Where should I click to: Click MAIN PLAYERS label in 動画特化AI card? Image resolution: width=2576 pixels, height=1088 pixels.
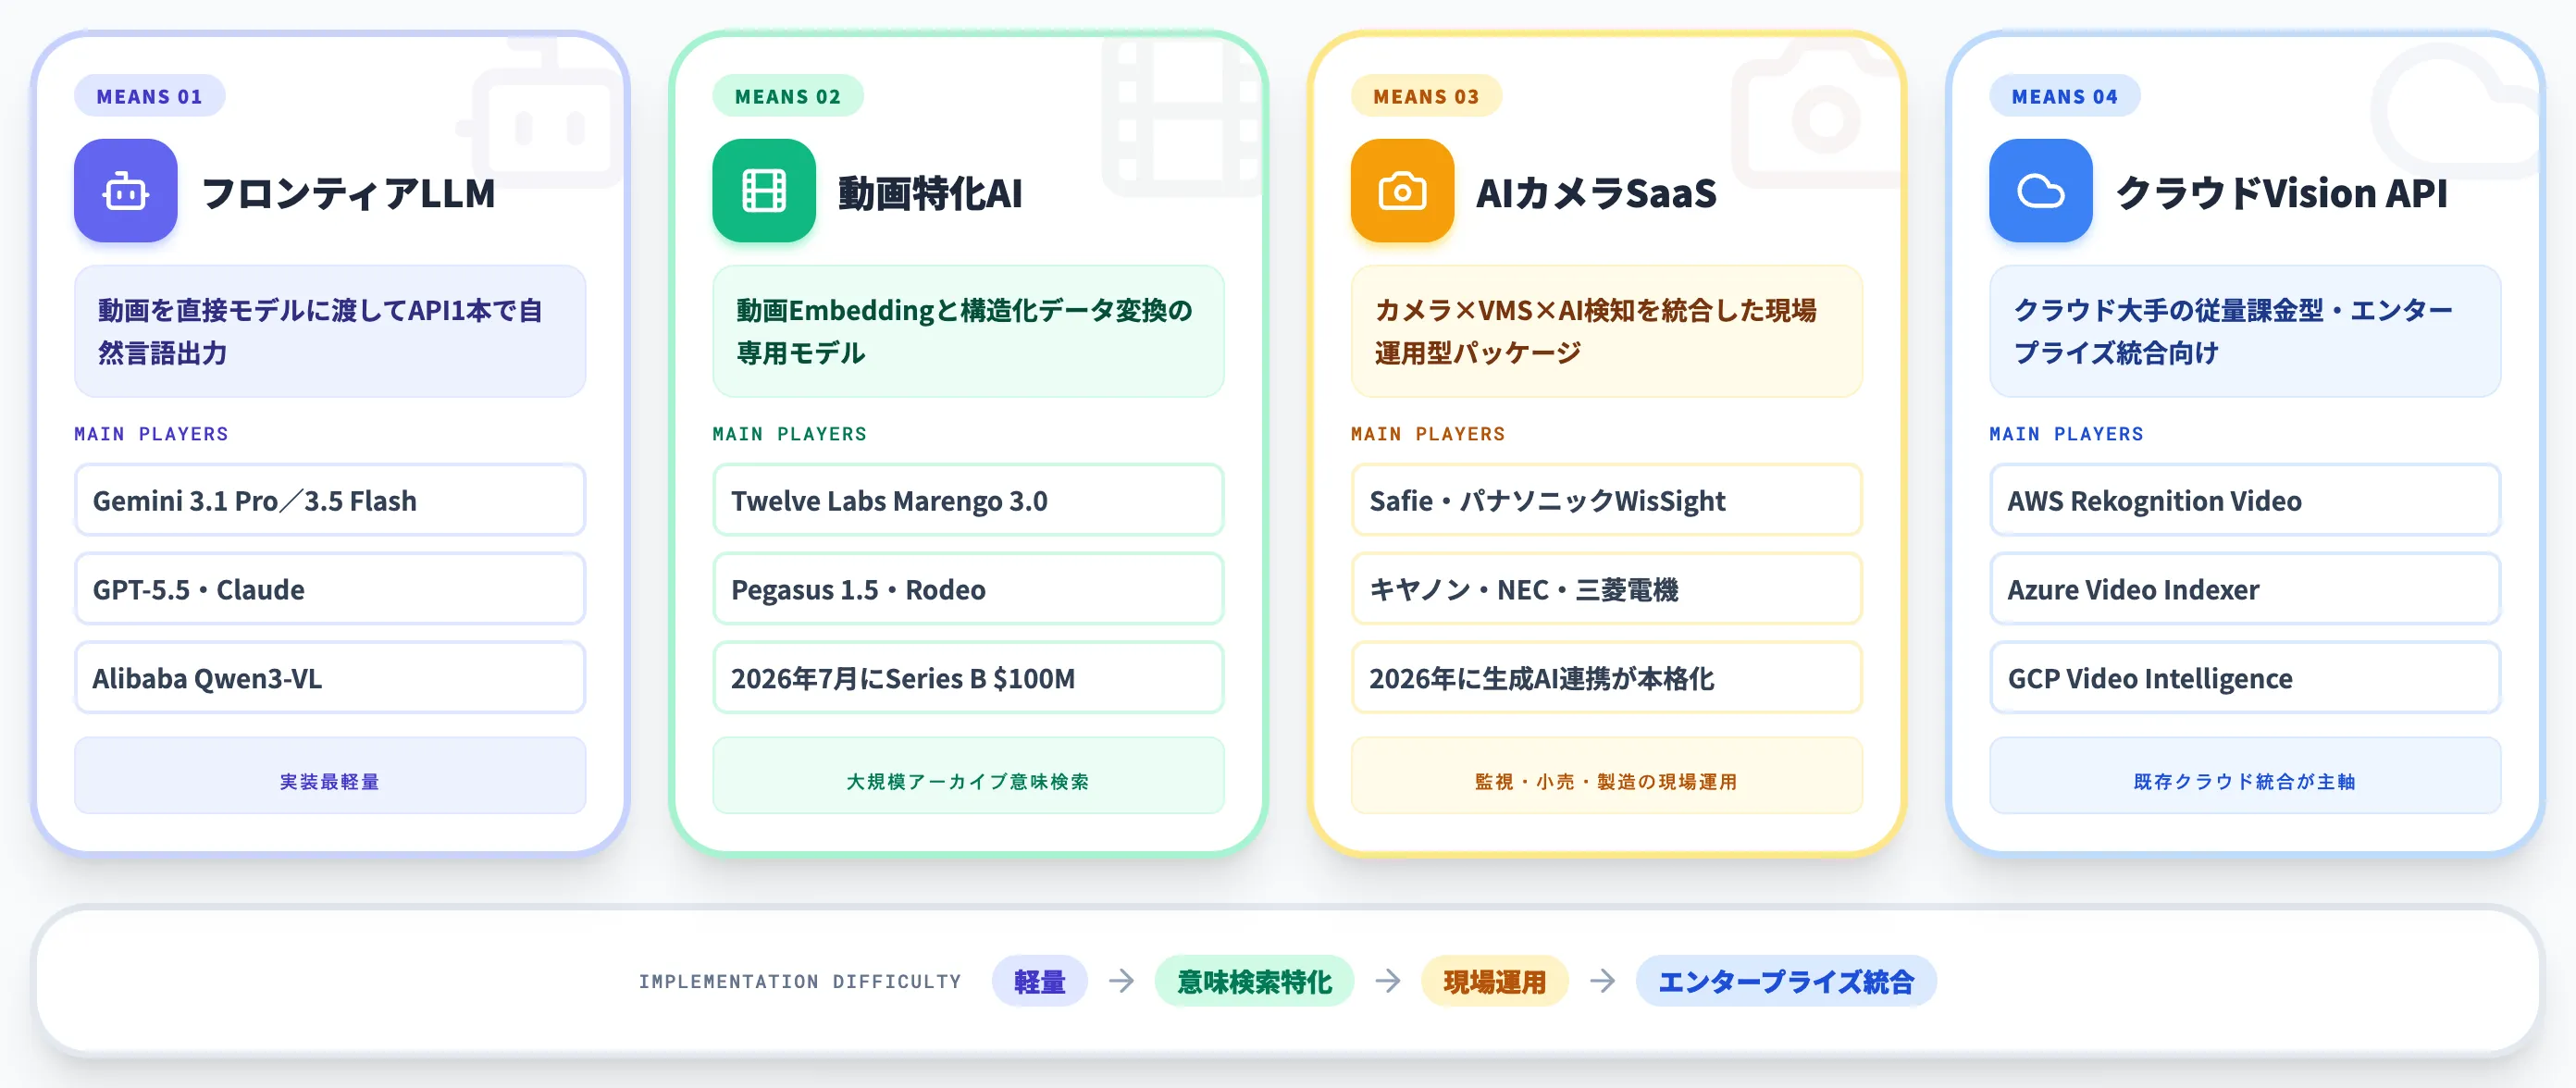point(789,434)
